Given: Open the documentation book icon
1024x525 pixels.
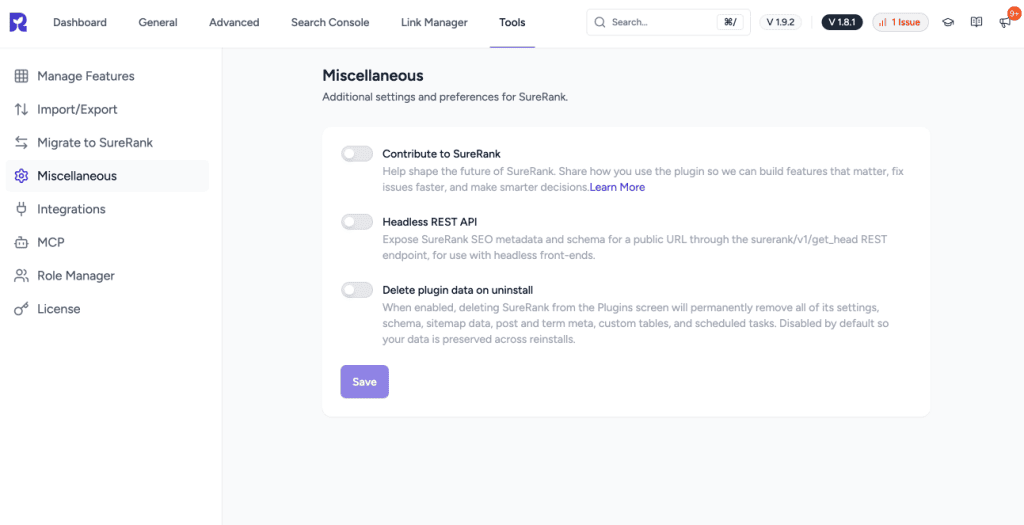Looking at the screenshot, I should coord(976,22).
